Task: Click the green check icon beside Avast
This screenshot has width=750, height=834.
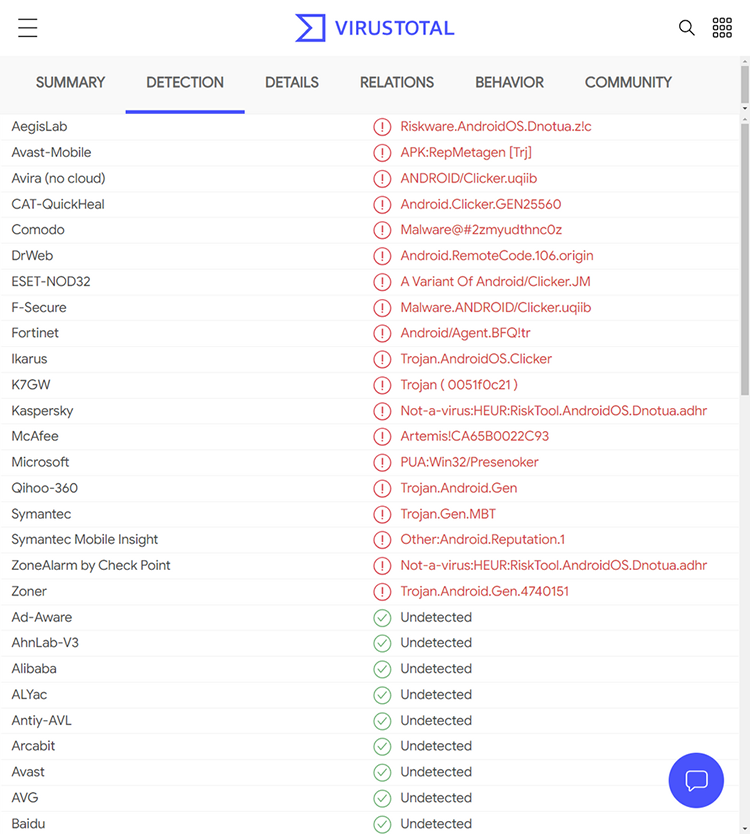Action: pos(382,772)
